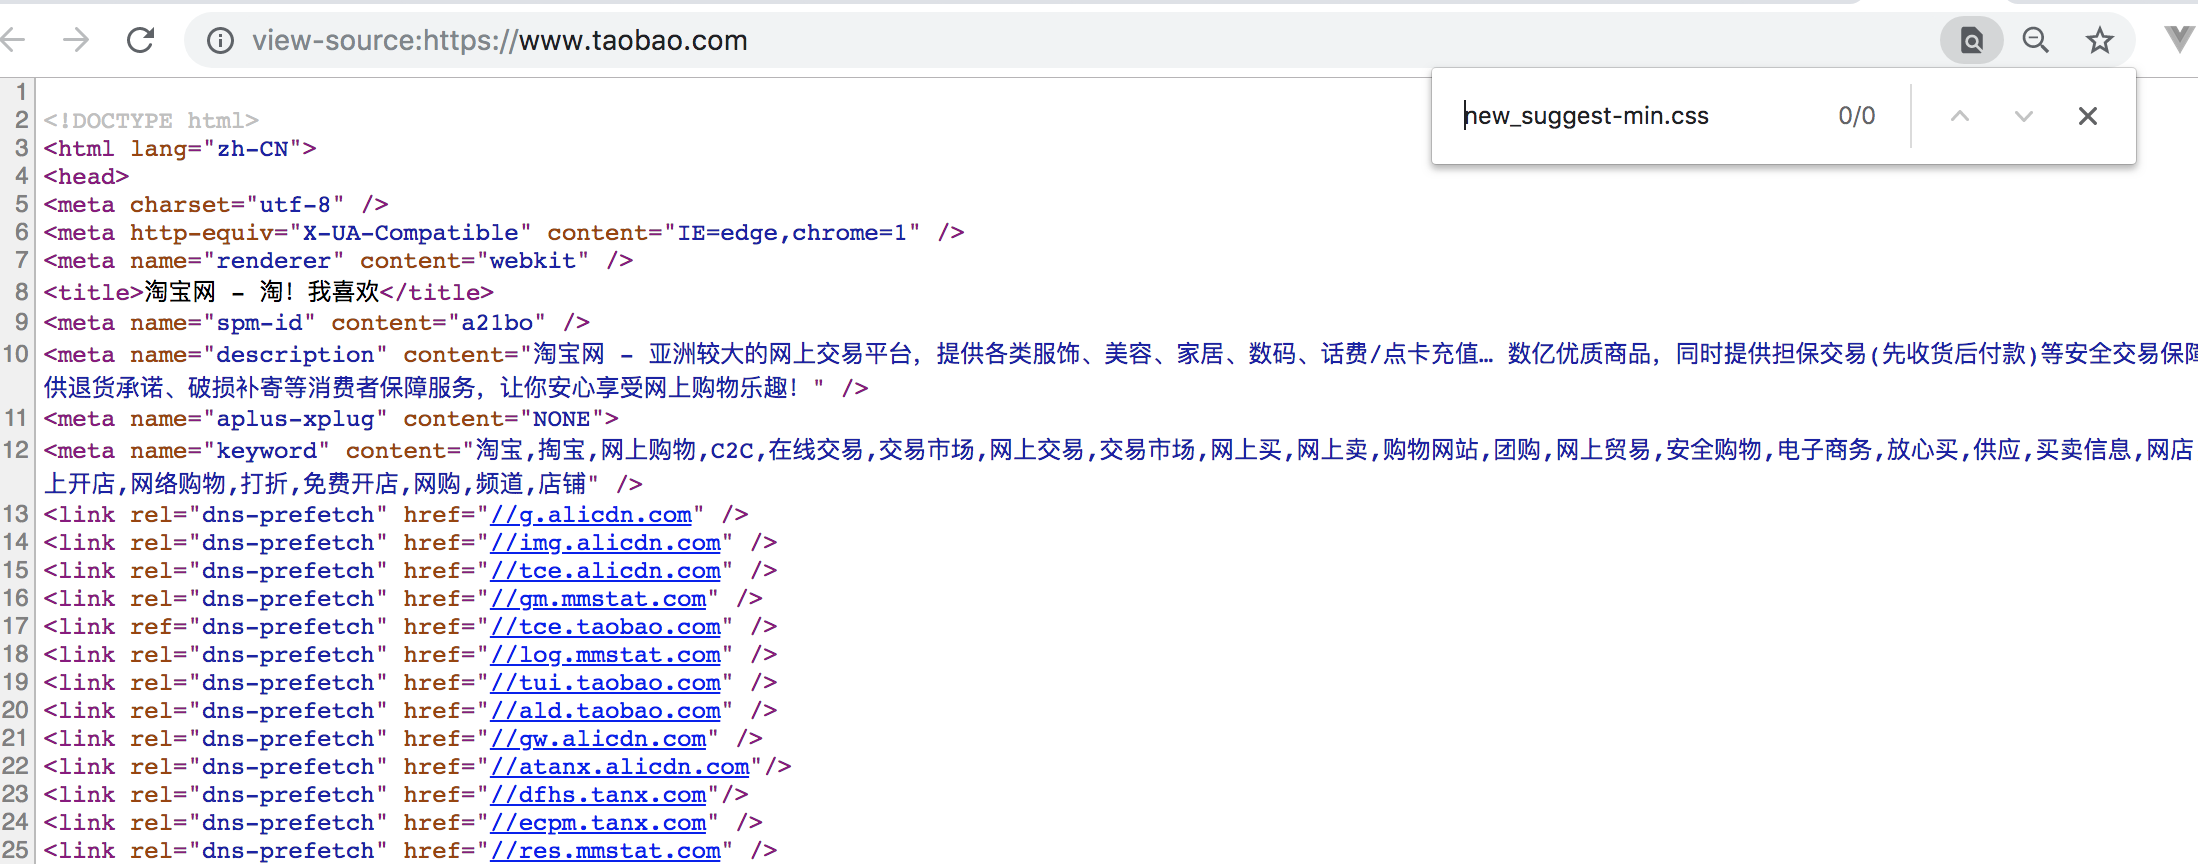Bookmark this page with the star icon
The width and height of the screenshot is (2198, 864).
[2099, 40]
